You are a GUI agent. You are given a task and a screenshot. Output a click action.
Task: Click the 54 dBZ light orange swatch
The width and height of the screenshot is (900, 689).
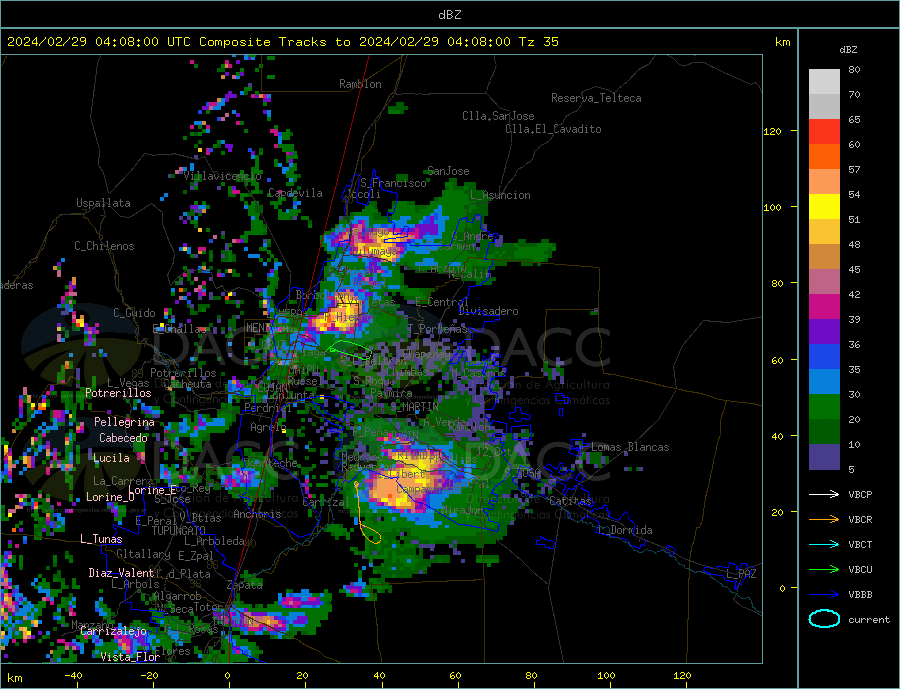click(x=824, y=181)
